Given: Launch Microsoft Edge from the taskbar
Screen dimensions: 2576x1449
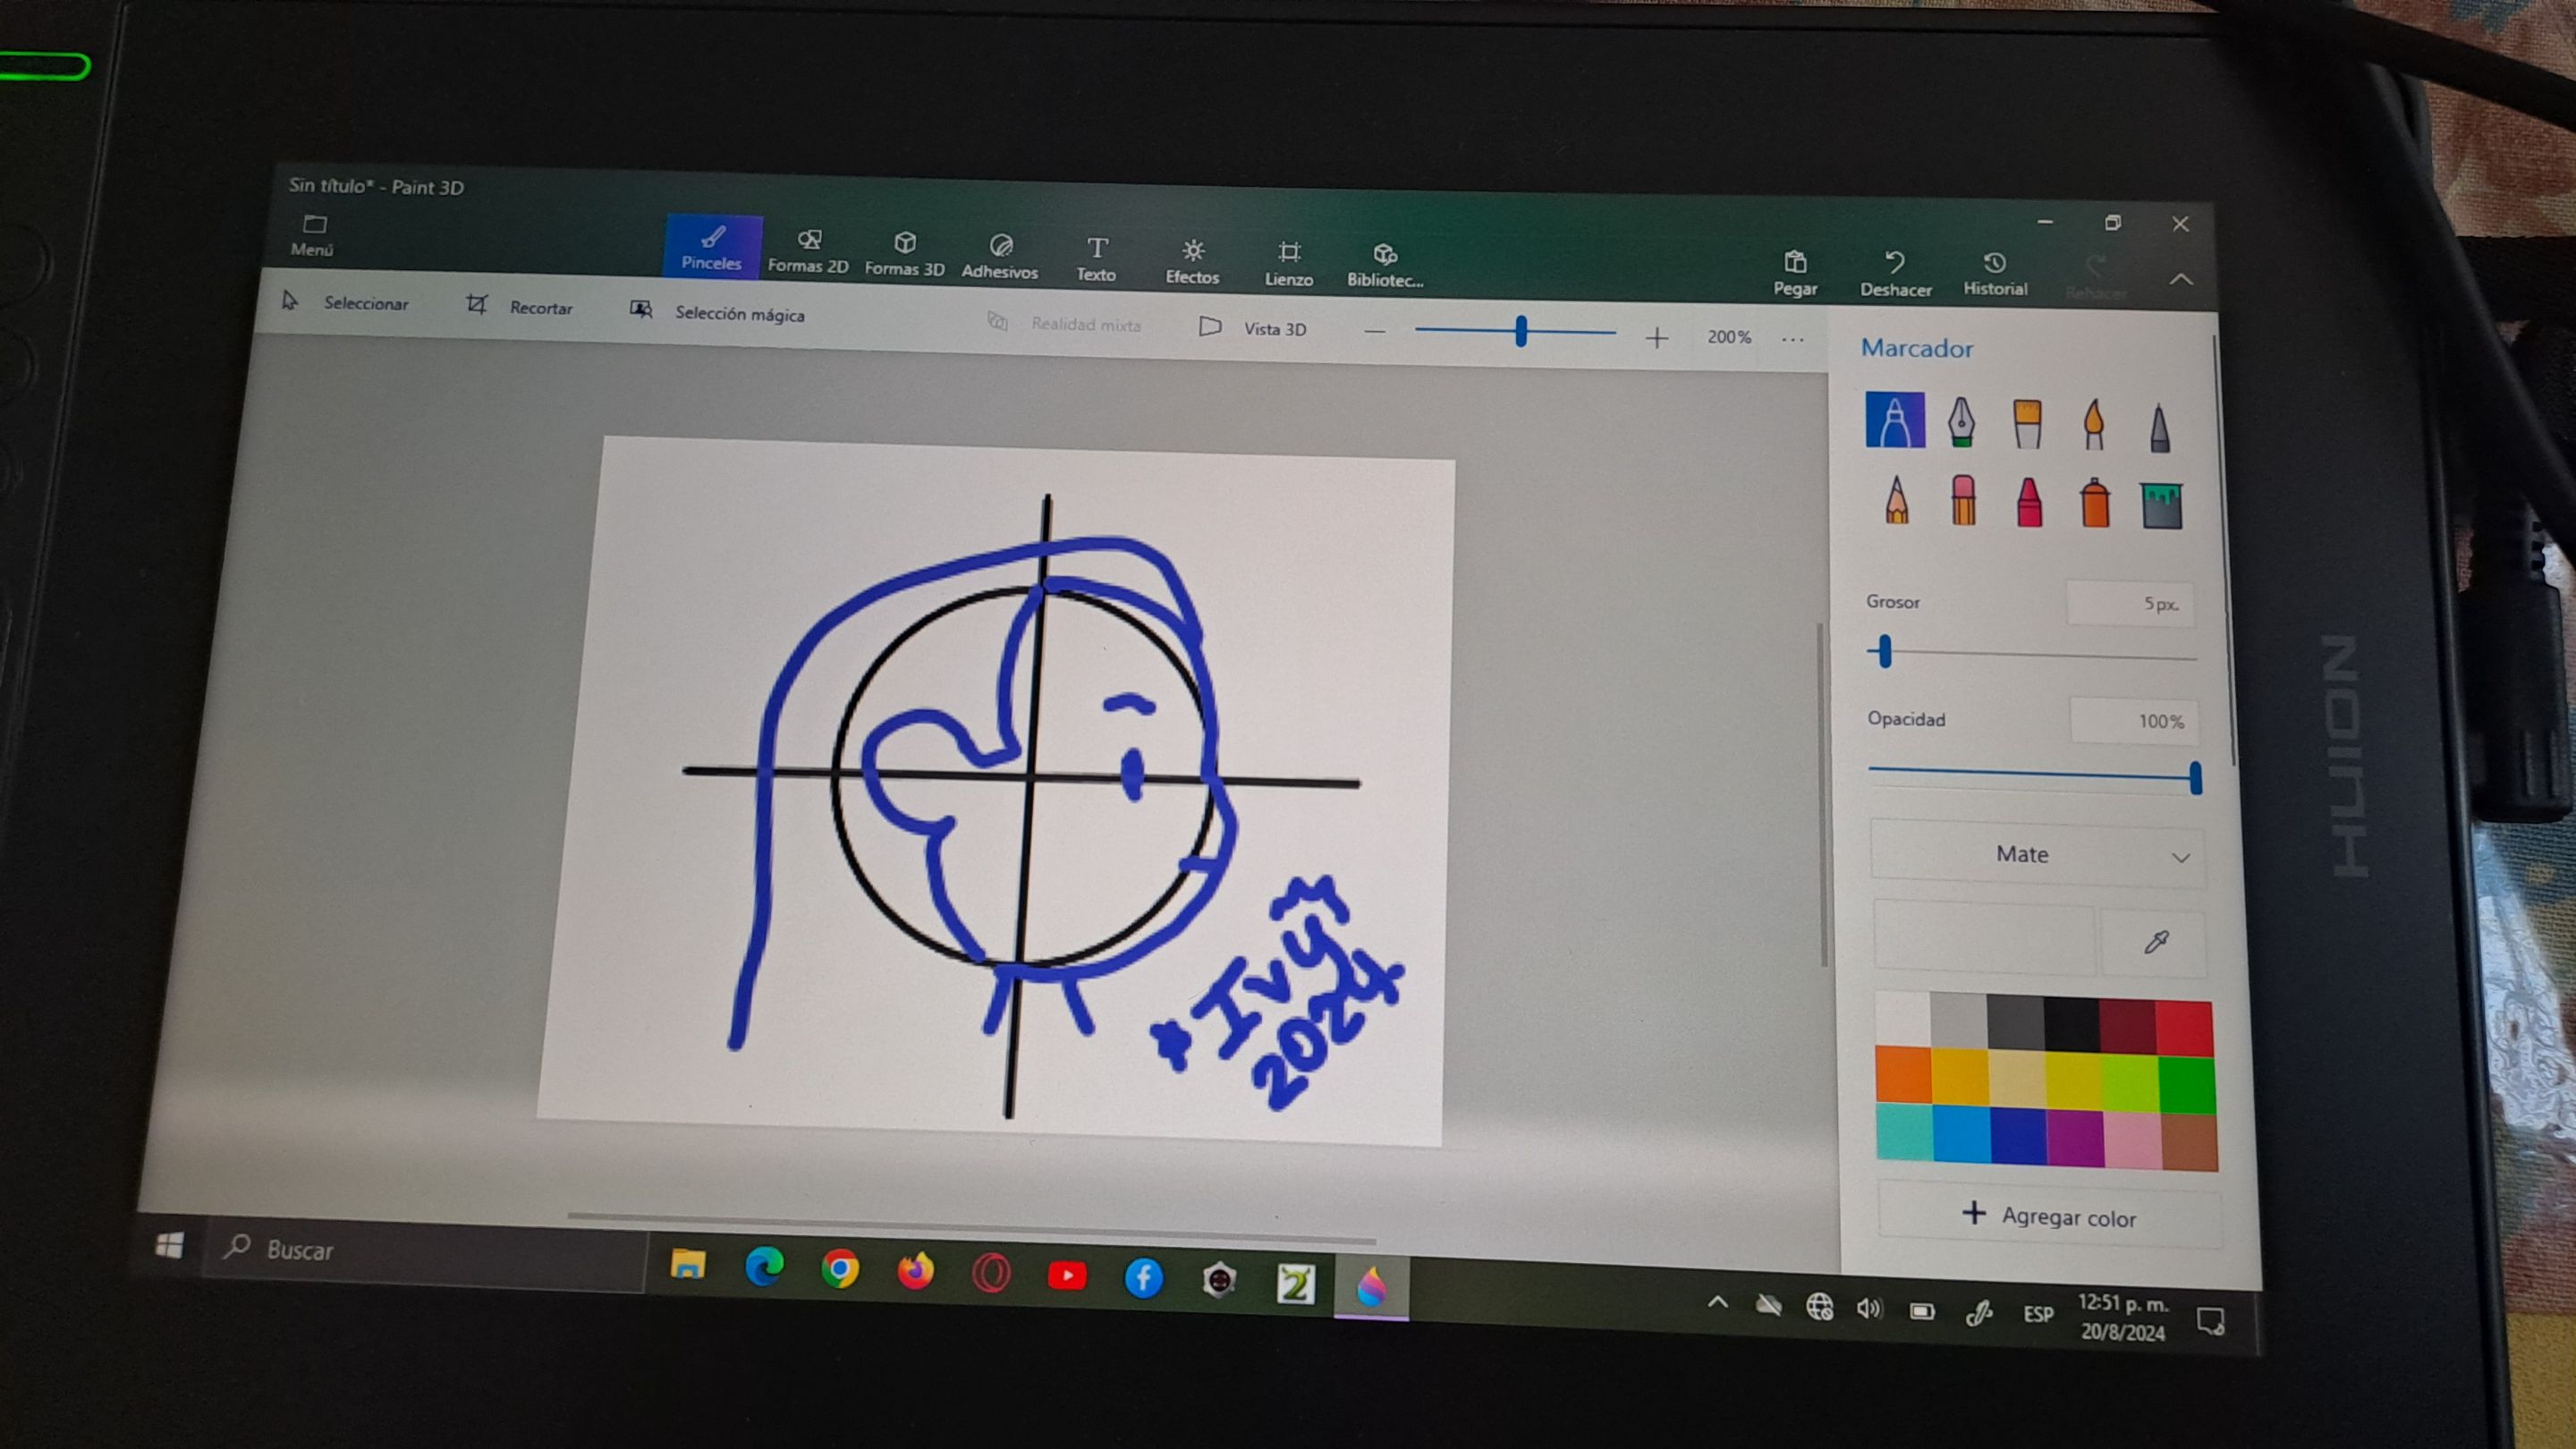Looking at the screenshot, I should point(764,1267).
